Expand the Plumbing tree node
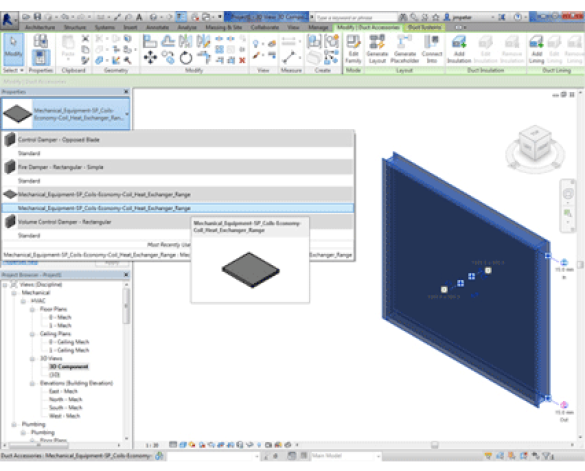585x471 pixels. (x=14, y=424)
